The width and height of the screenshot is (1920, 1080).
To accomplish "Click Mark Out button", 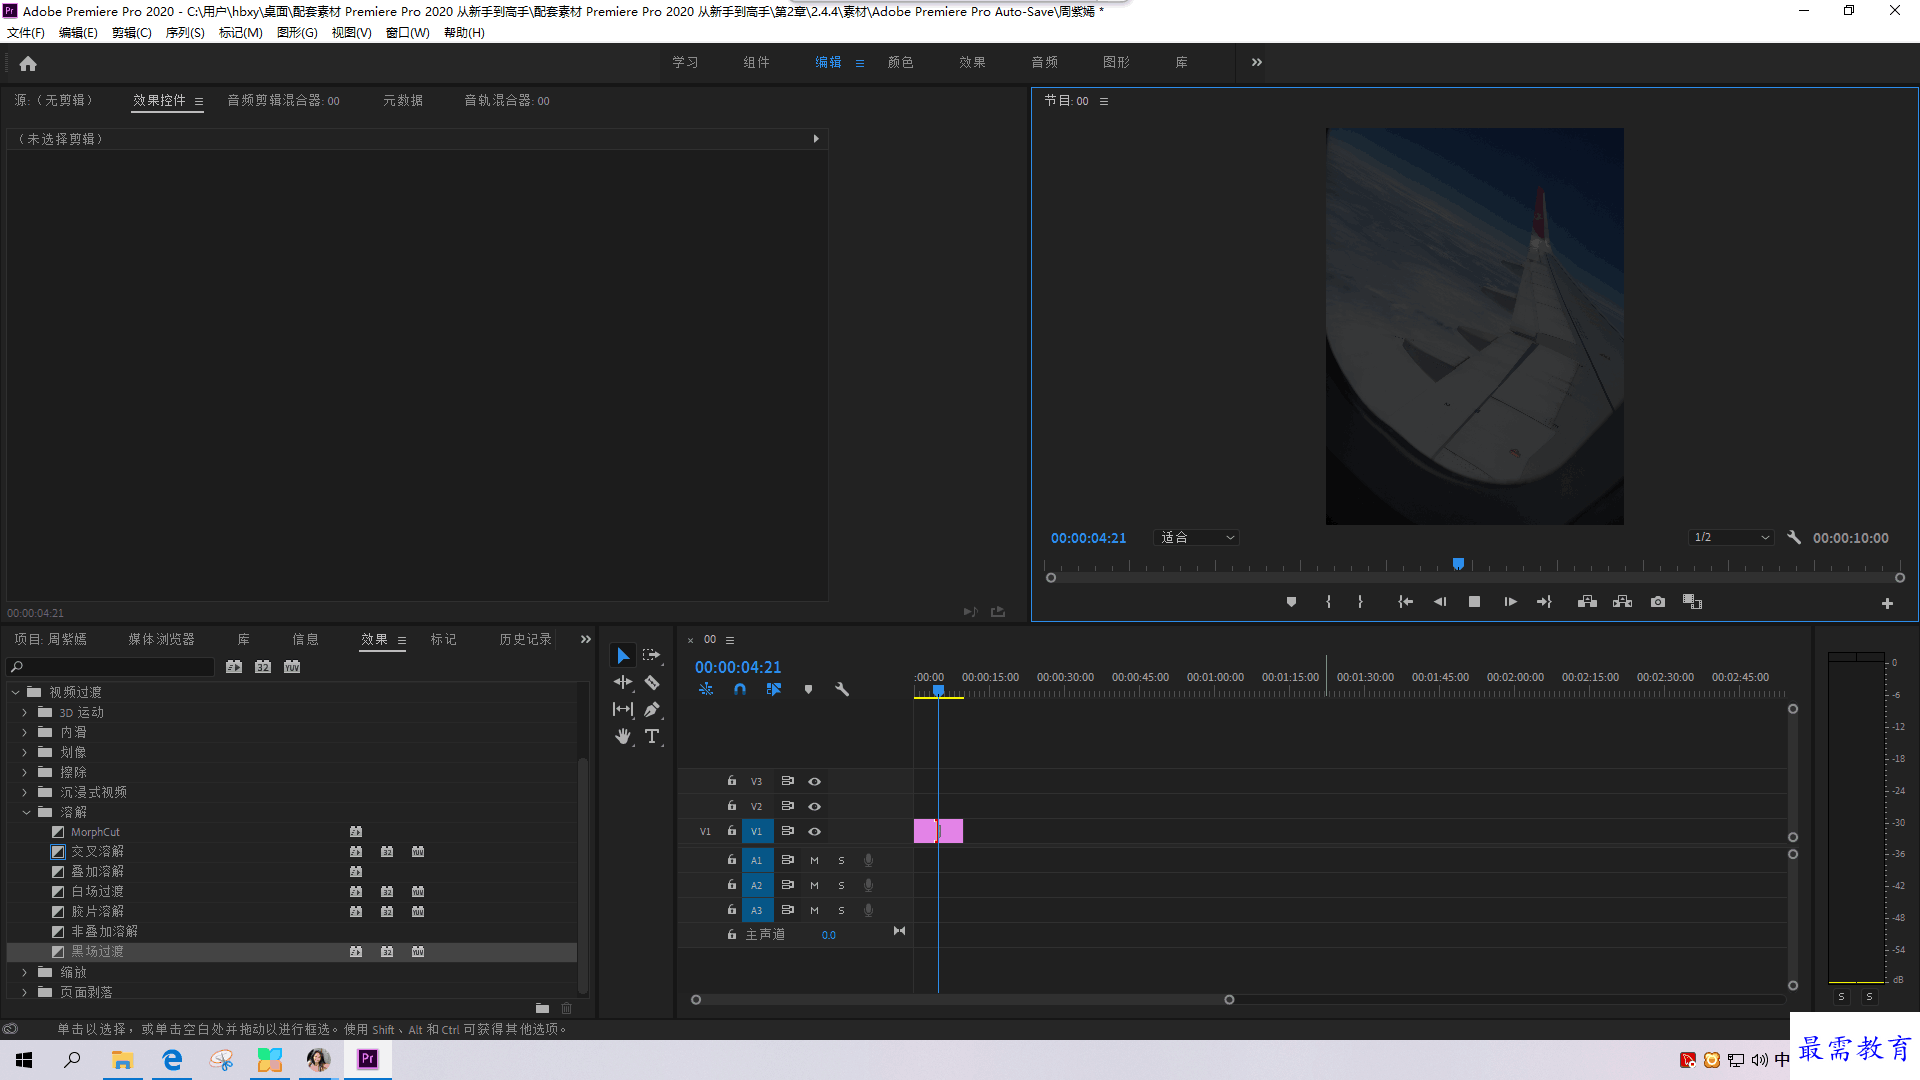I will [x=1360, y=602].
